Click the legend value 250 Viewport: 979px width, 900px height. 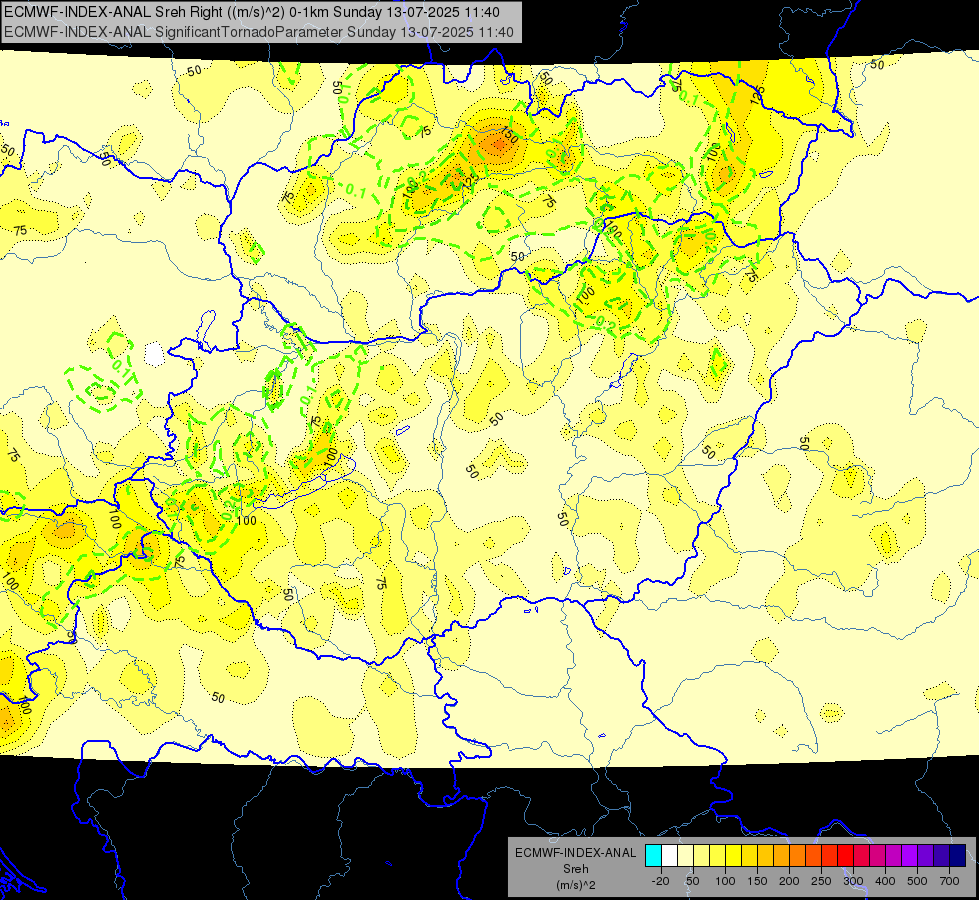(821, 881)
